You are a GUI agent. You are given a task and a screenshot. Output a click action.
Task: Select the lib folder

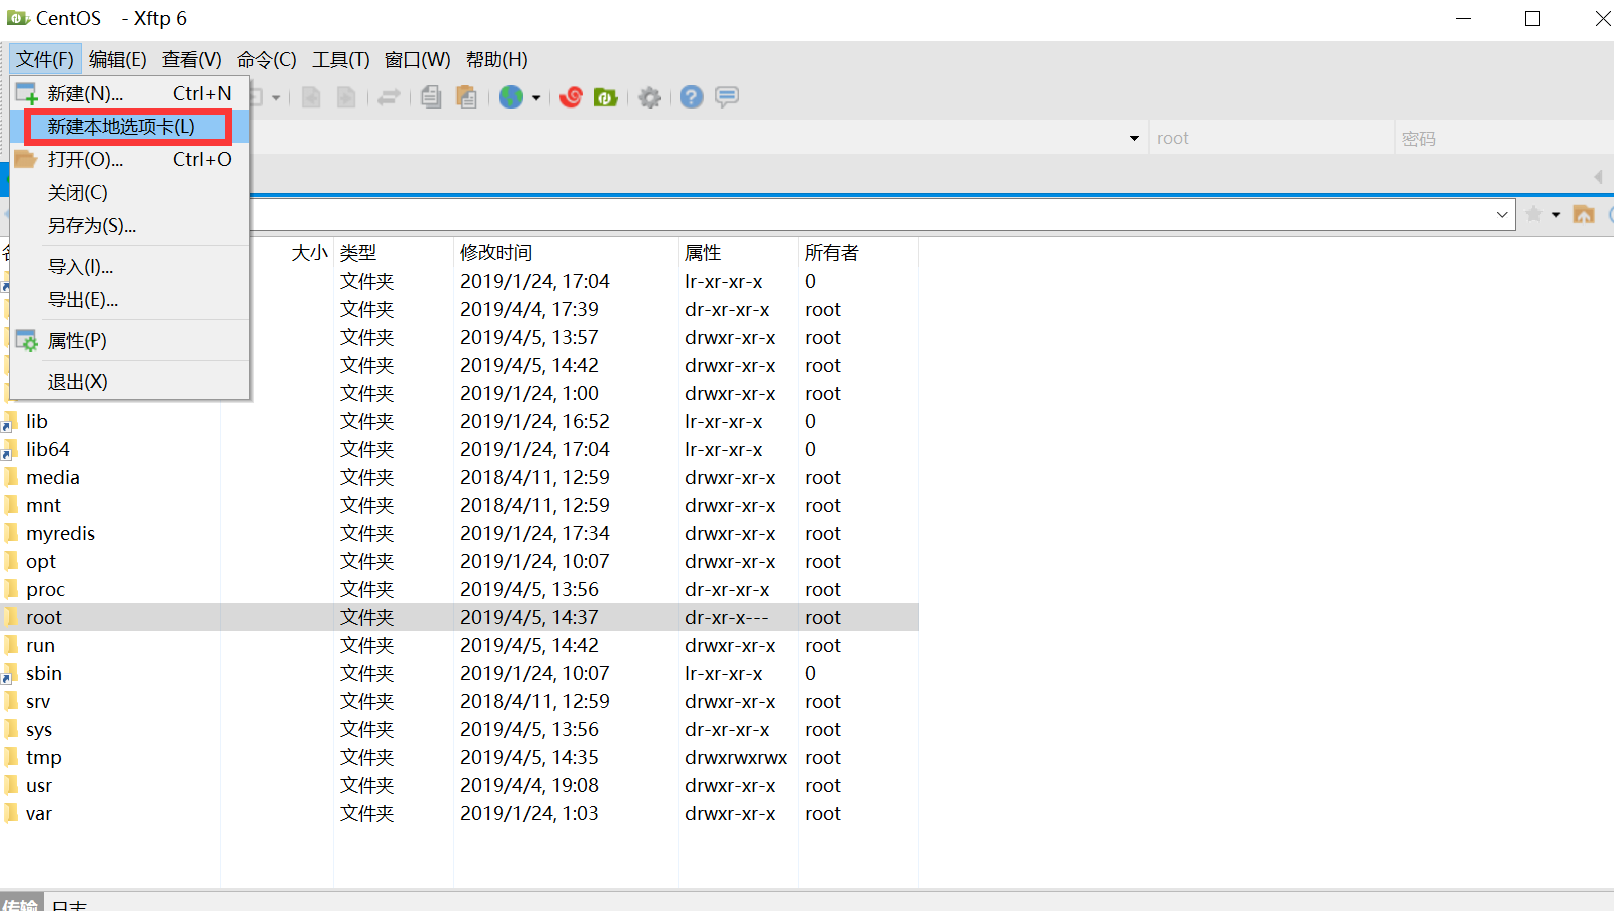tap(36, 421)
